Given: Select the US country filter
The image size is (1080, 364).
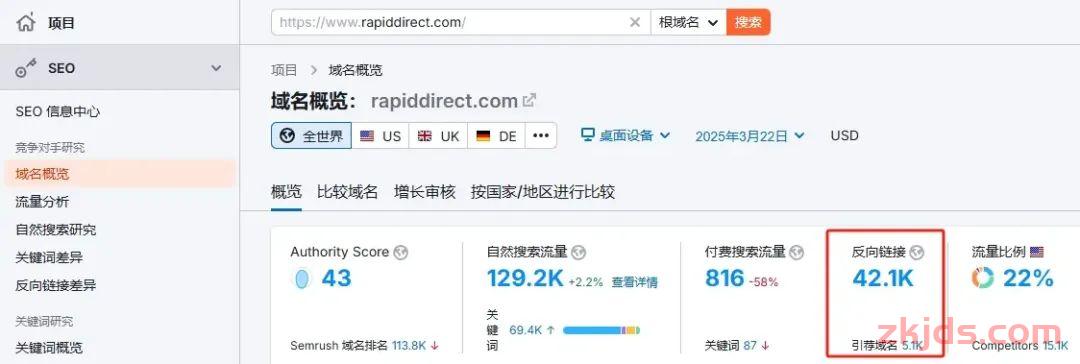Looking at the screenshot, I should (380, 136).
